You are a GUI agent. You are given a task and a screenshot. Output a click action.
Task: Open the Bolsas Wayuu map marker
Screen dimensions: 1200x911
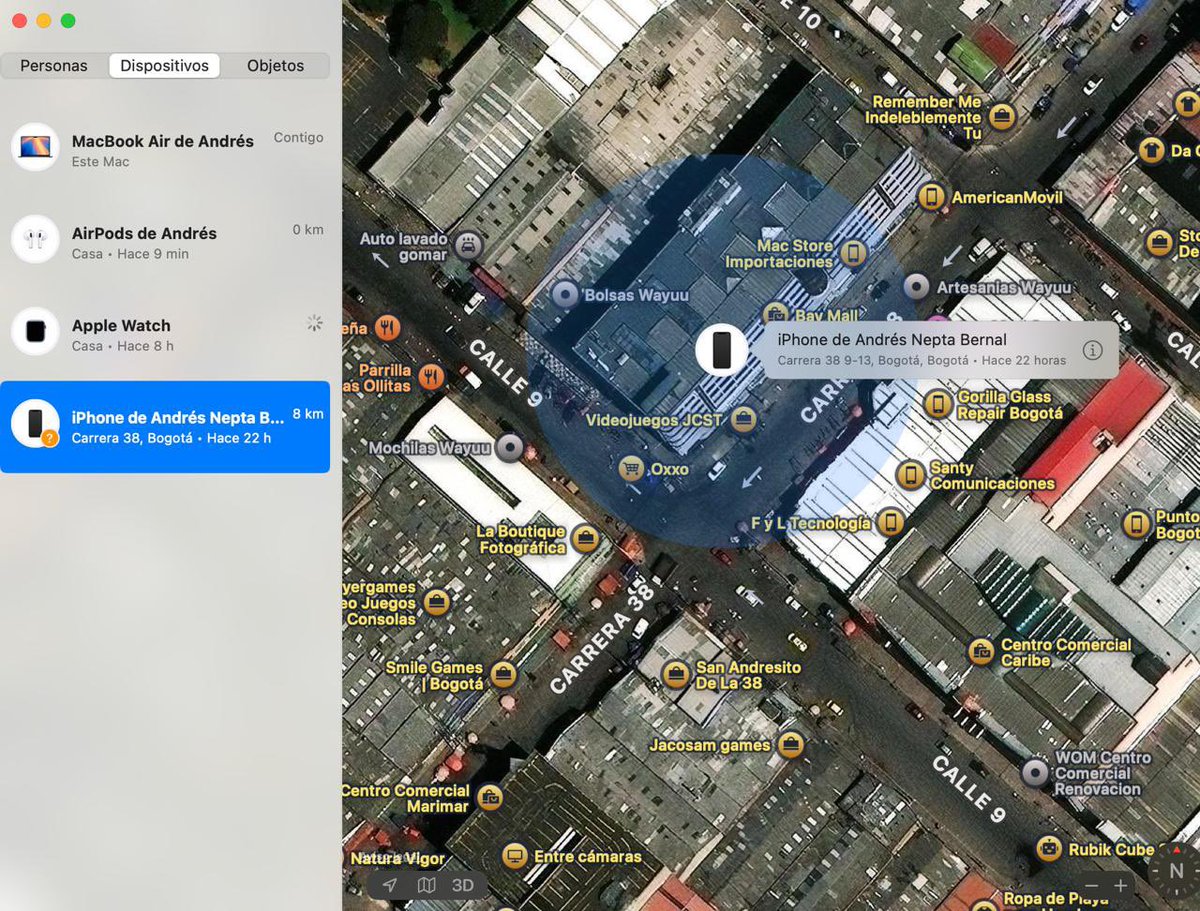pyautogui.click(x=565, y=295)
